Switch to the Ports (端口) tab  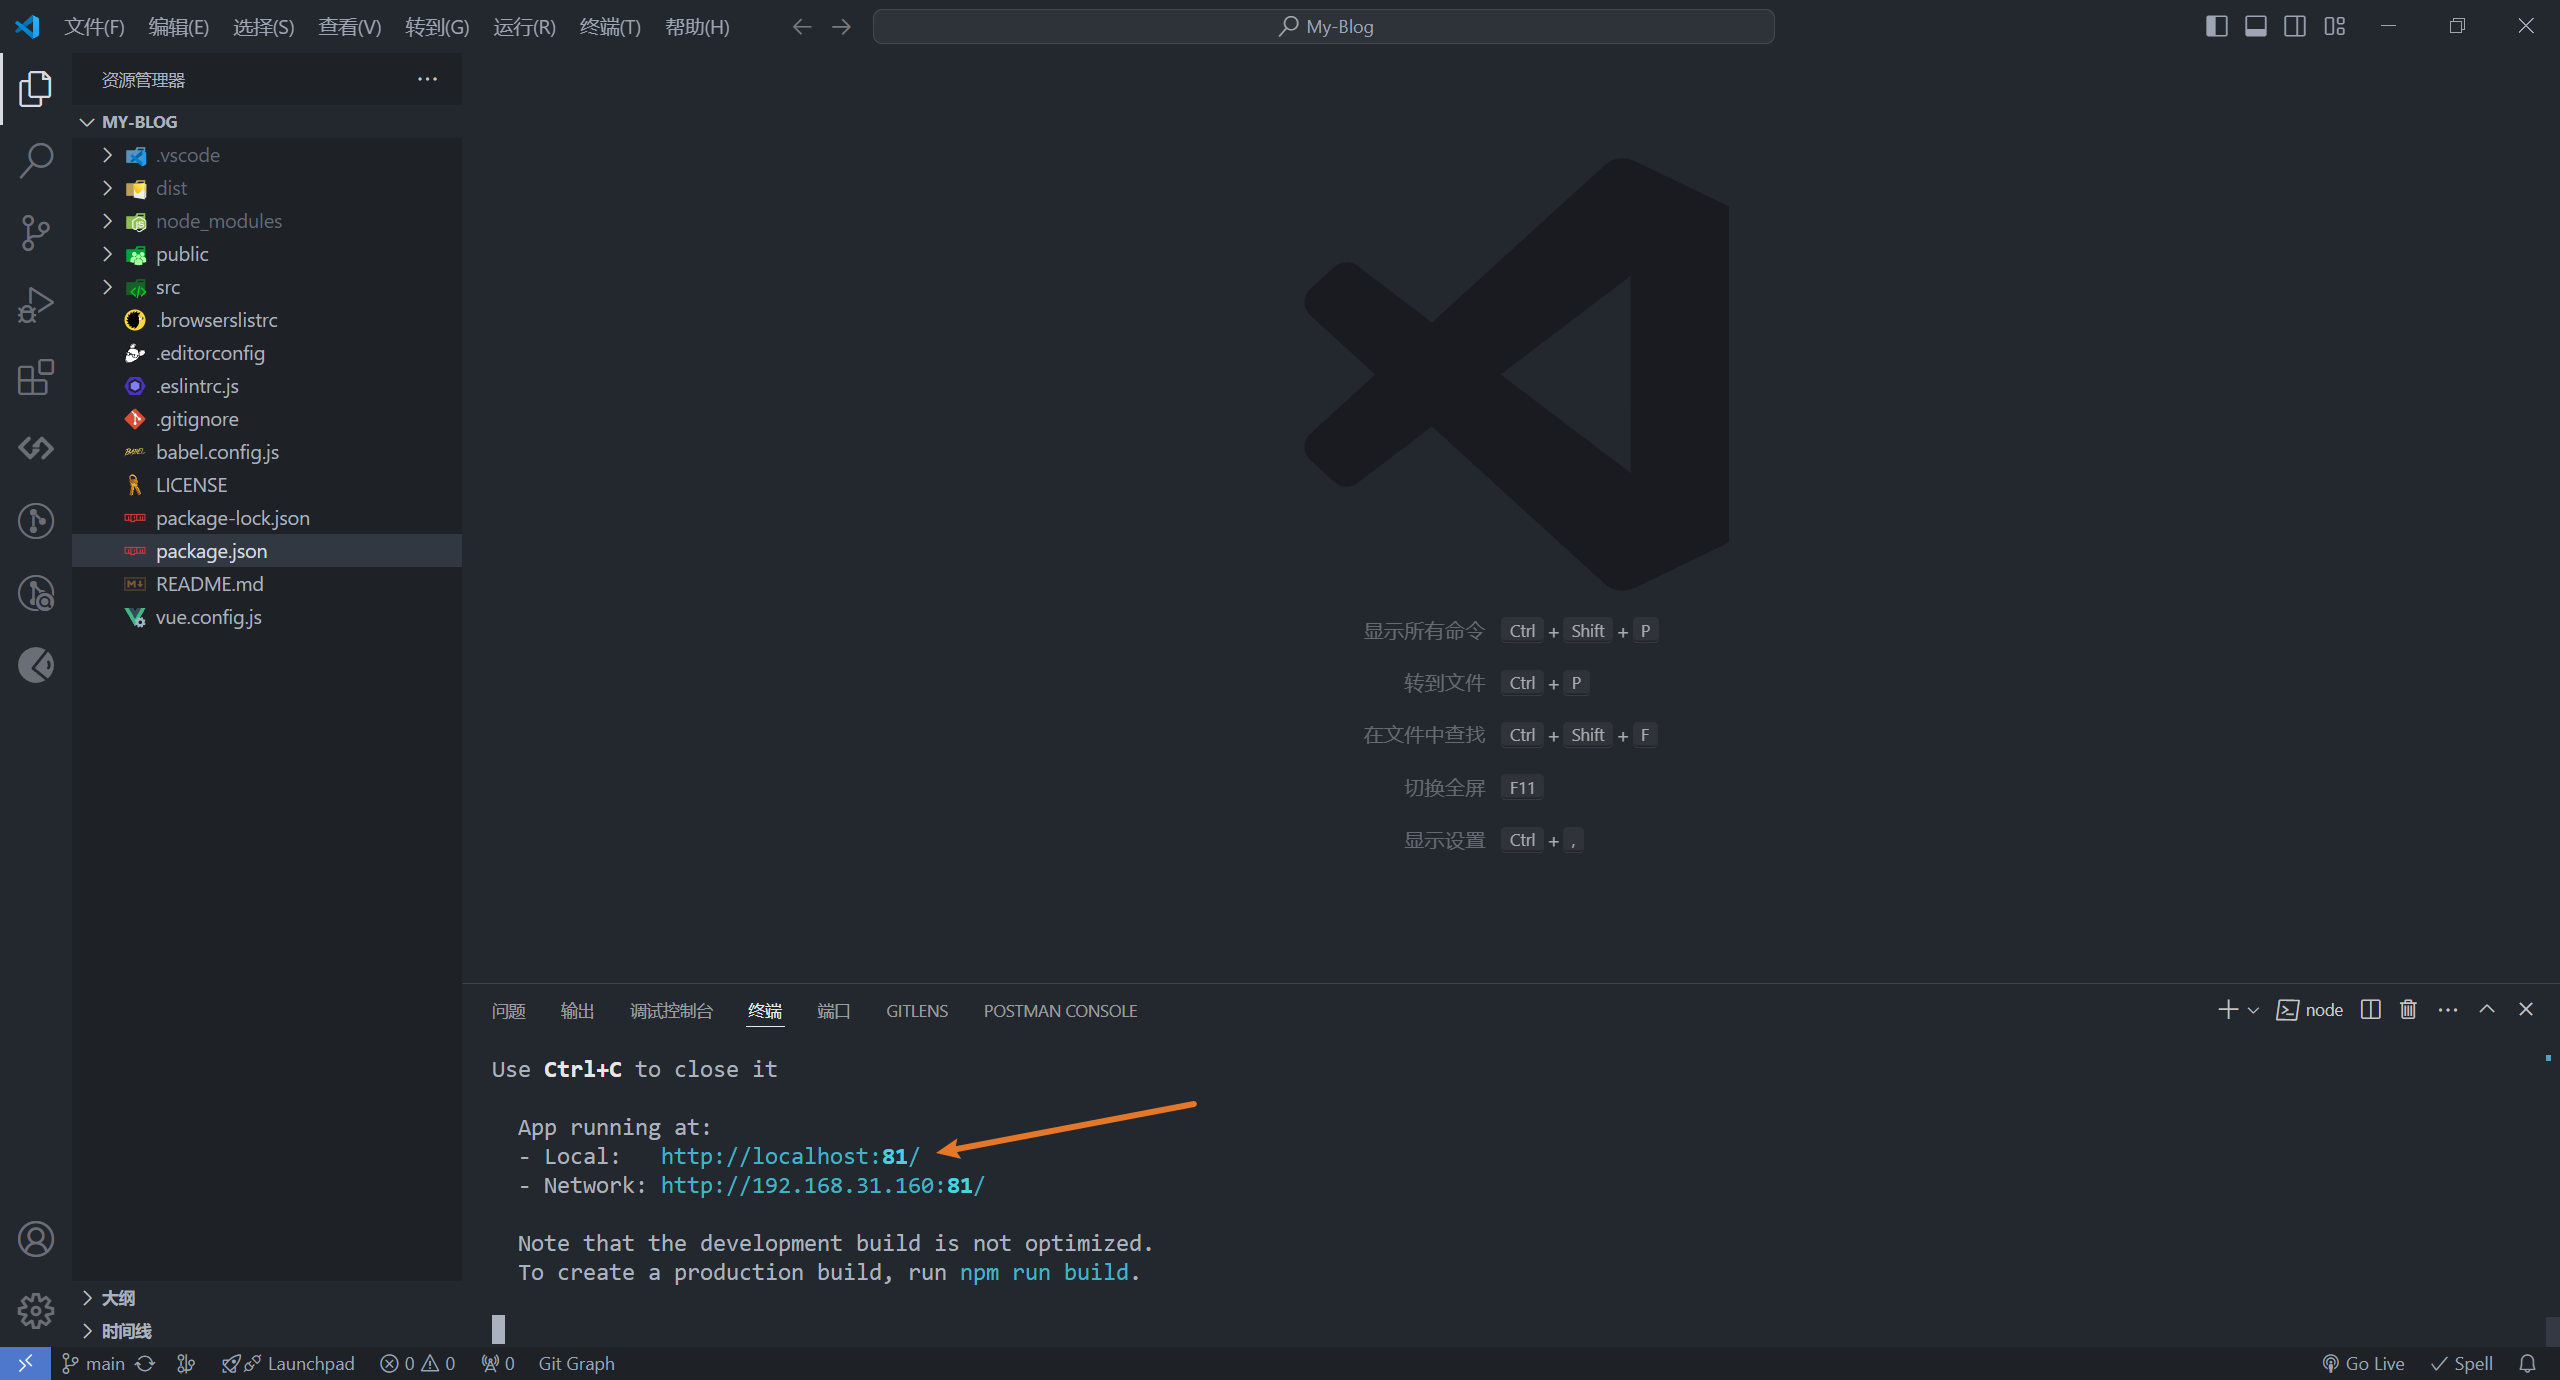[x=834, y=1011]
